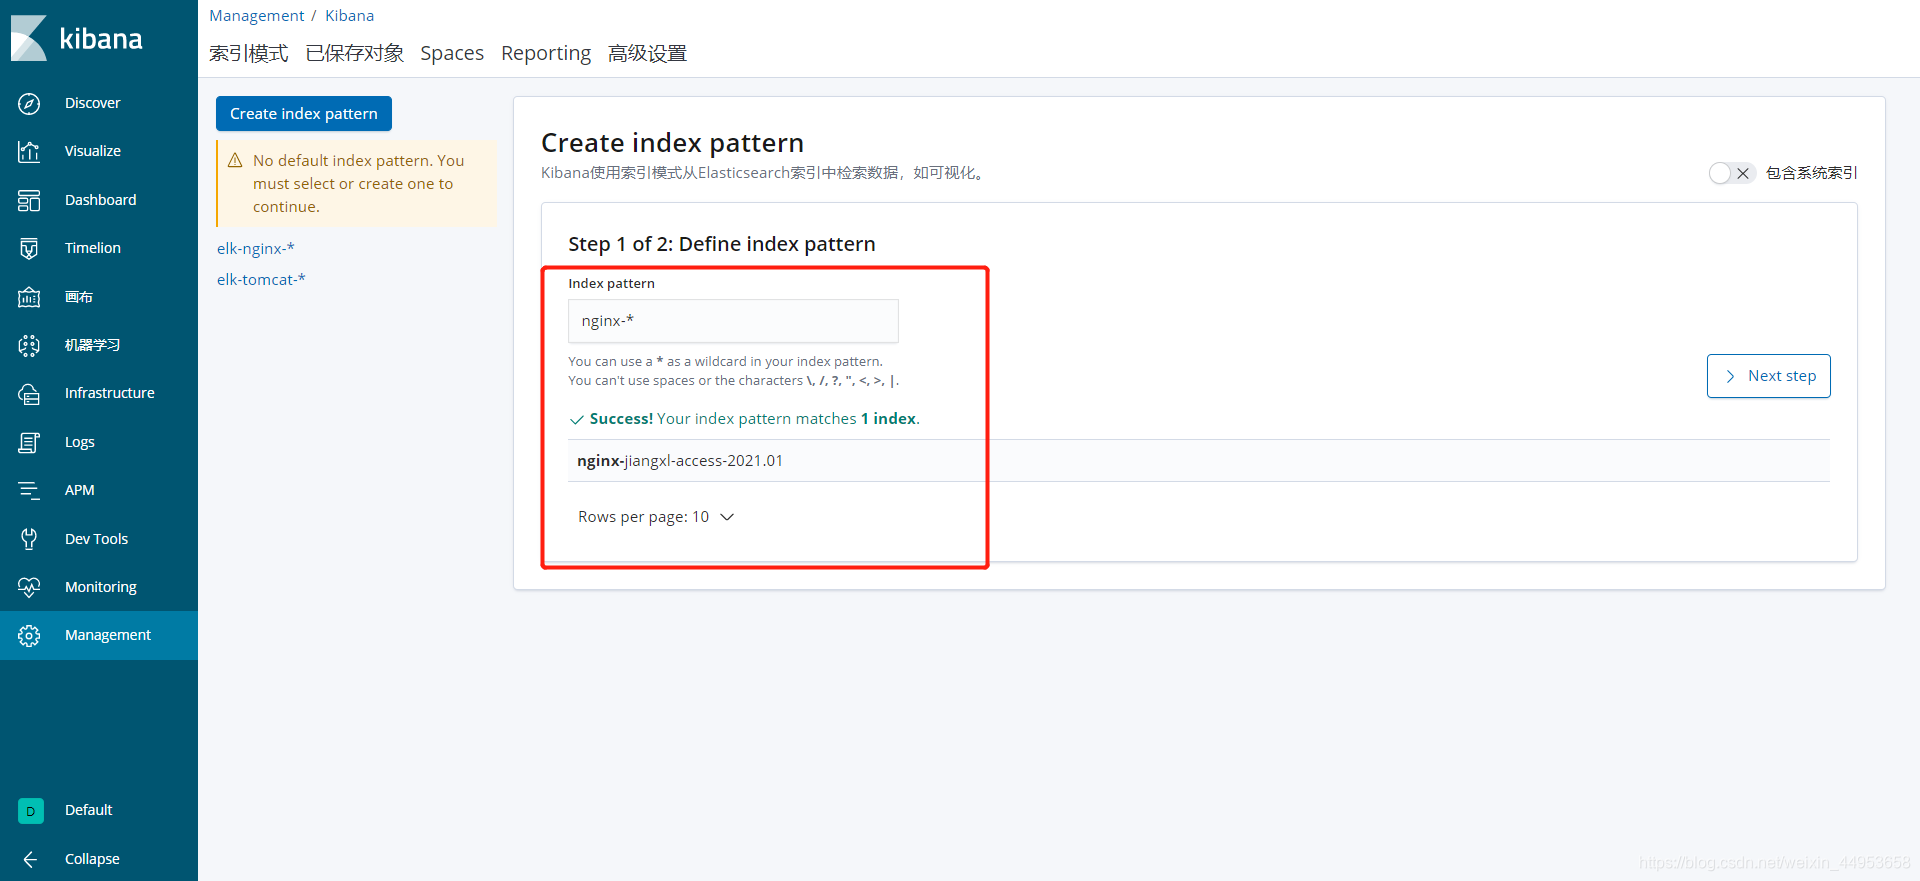
Task: Switch to the Reporting tab
Action: [x=546, y=53]
